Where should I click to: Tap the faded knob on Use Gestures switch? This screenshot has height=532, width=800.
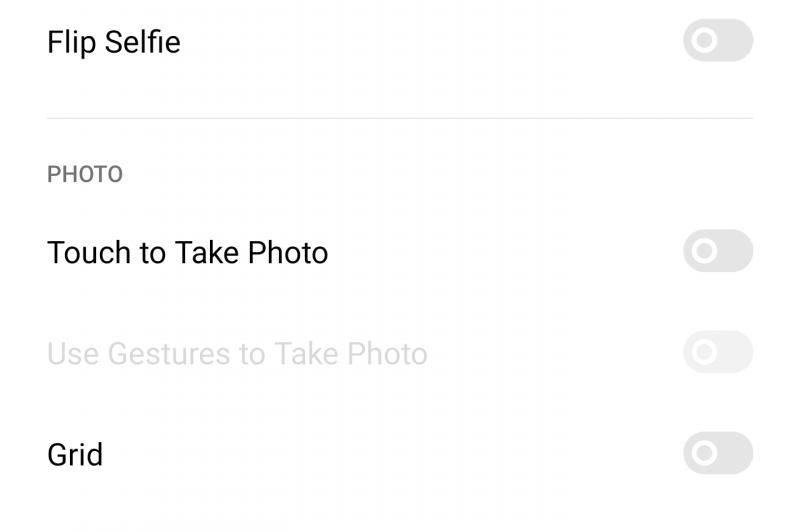(x=704, y=352)
